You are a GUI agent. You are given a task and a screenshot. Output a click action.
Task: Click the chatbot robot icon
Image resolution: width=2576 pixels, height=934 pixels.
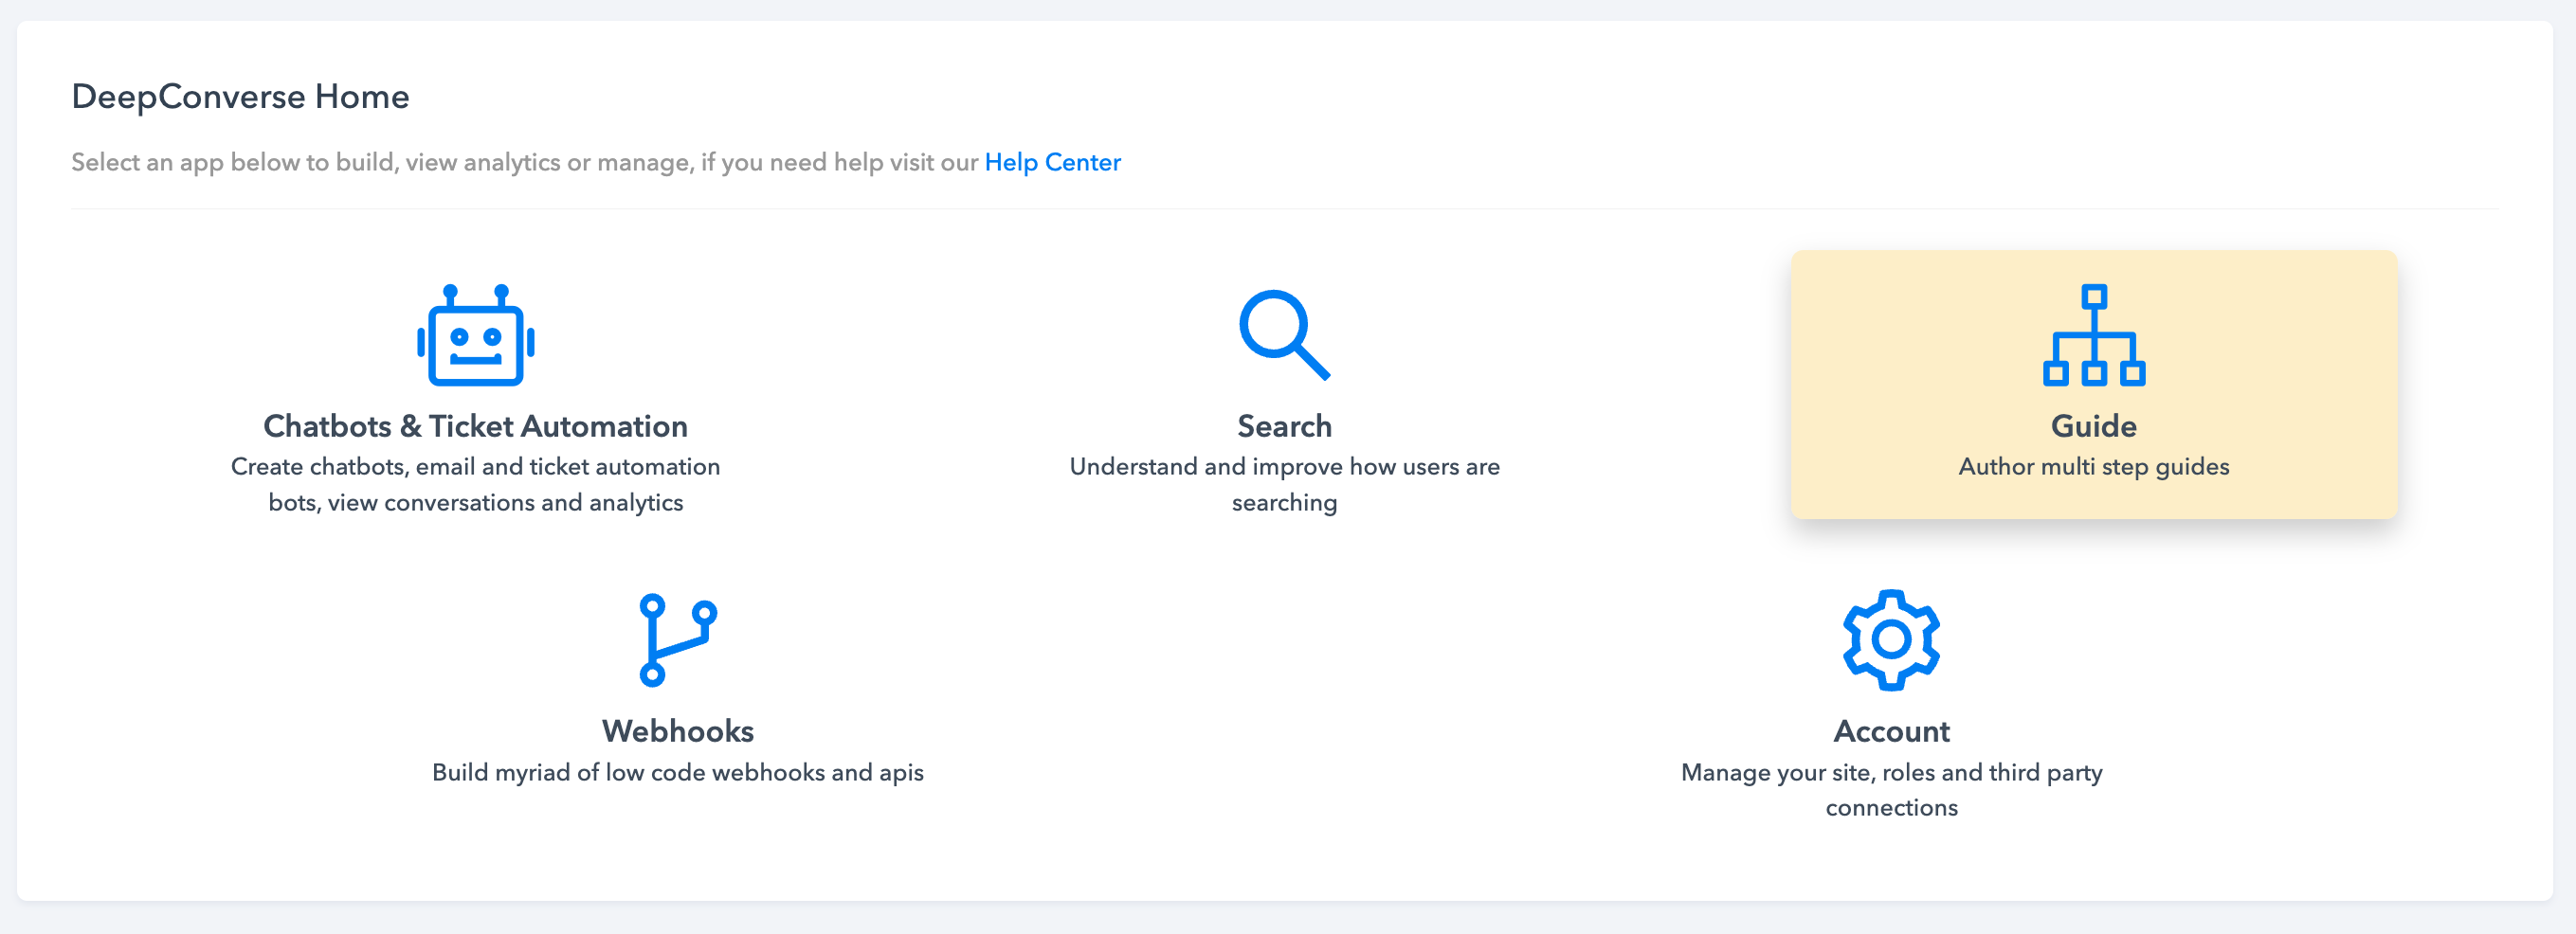point(476,336)
